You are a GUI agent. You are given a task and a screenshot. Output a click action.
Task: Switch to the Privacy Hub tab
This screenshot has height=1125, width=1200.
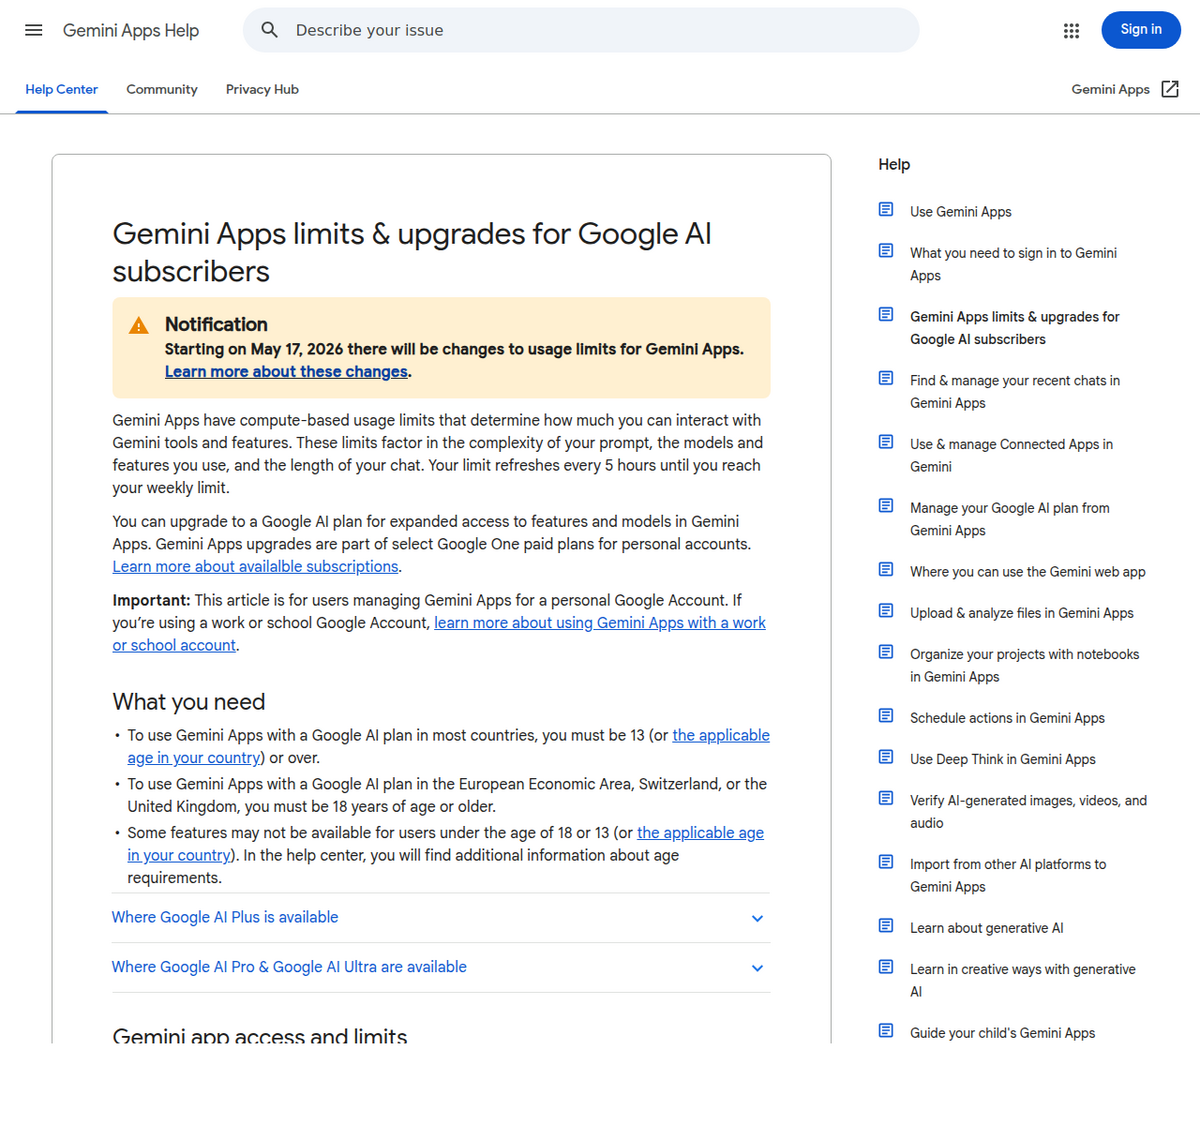[262, 89]
